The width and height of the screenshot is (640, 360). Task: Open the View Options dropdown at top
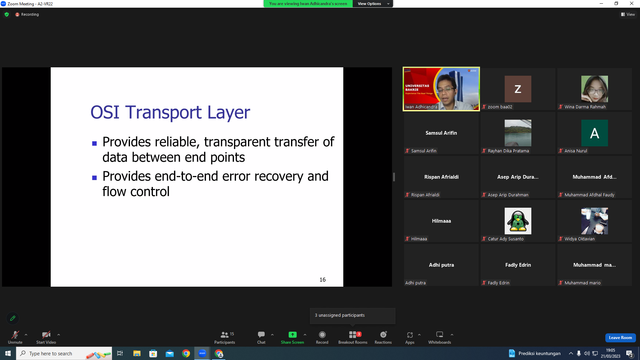[x=373, y=4]
